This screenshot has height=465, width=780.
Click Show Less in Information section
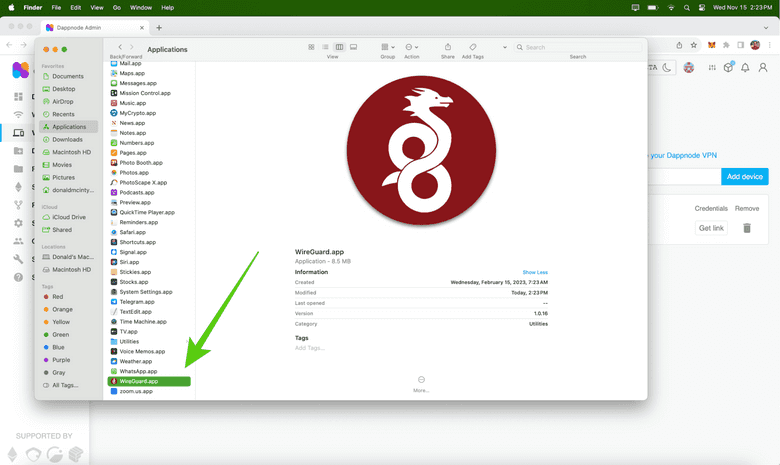pyautogui.click(x=535, y=272)
